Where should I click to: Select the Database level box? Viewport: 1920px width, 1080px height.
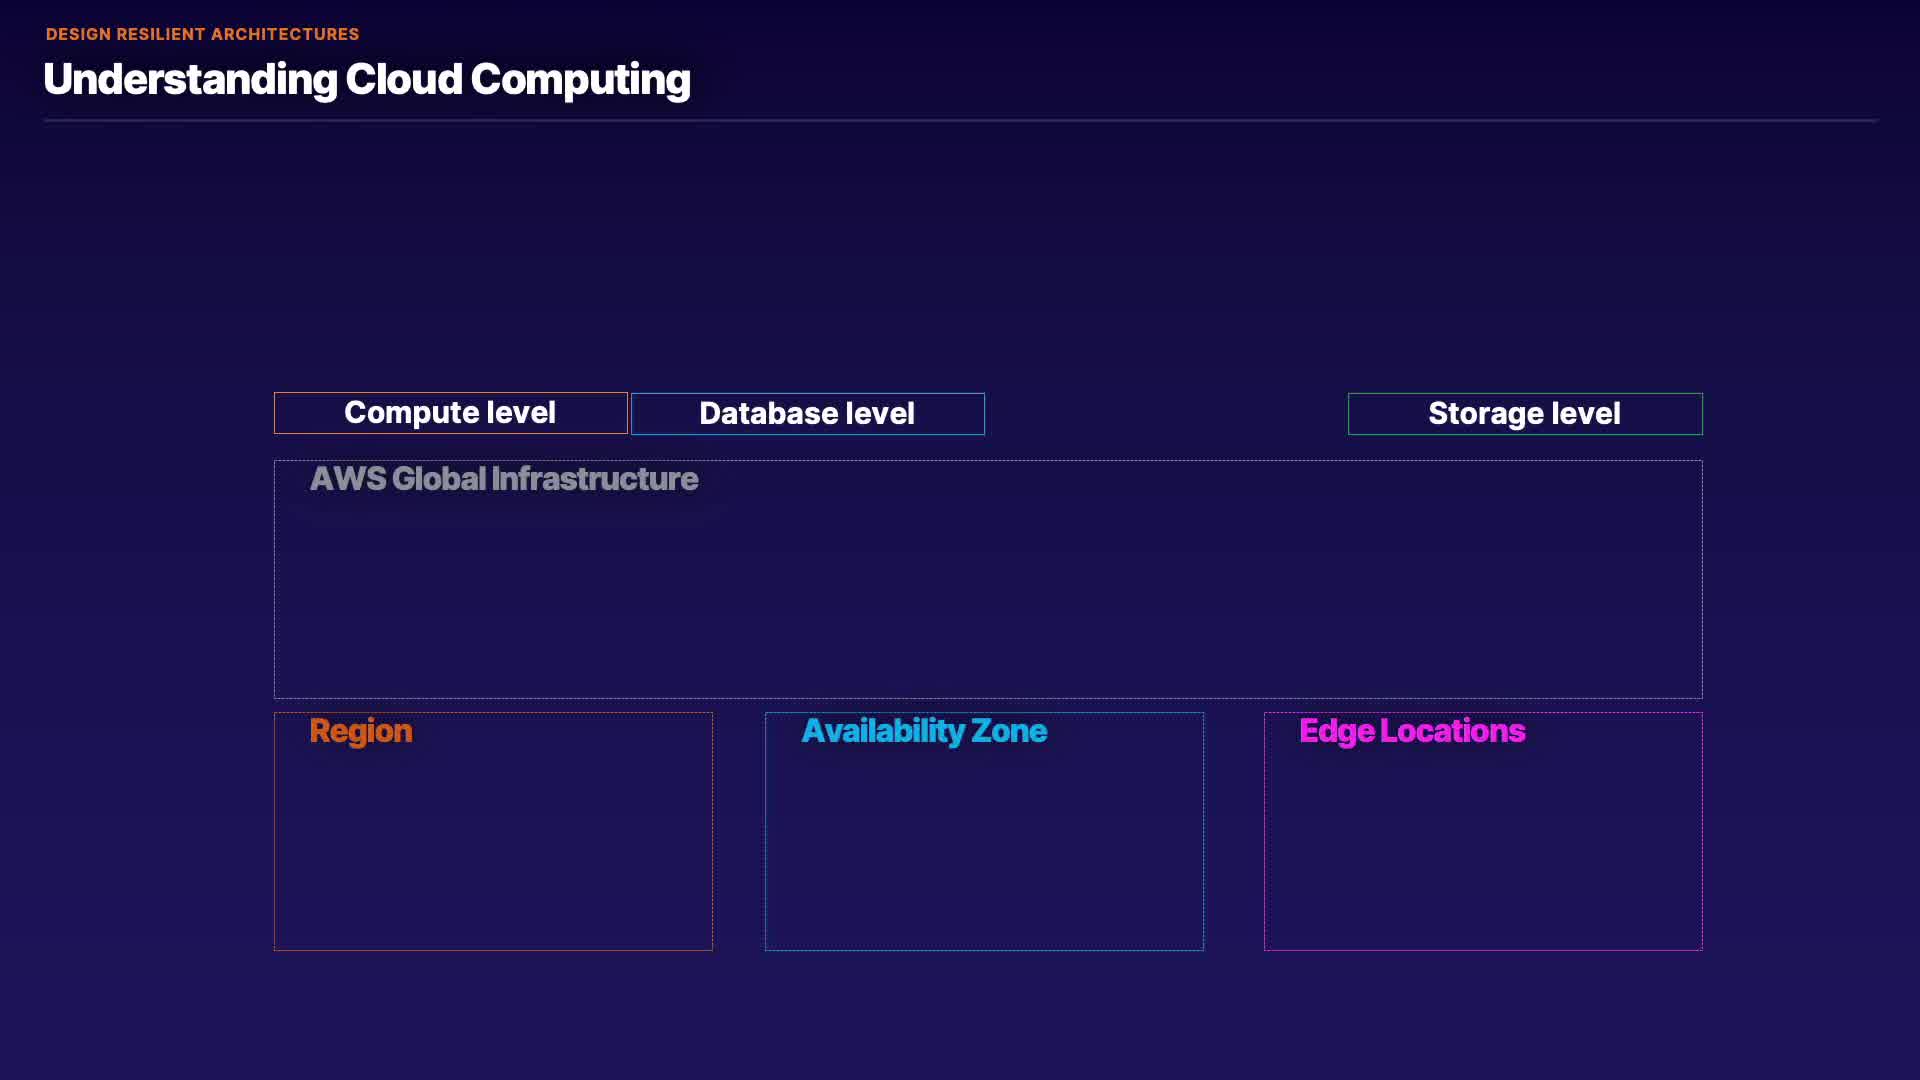(807, 414)
